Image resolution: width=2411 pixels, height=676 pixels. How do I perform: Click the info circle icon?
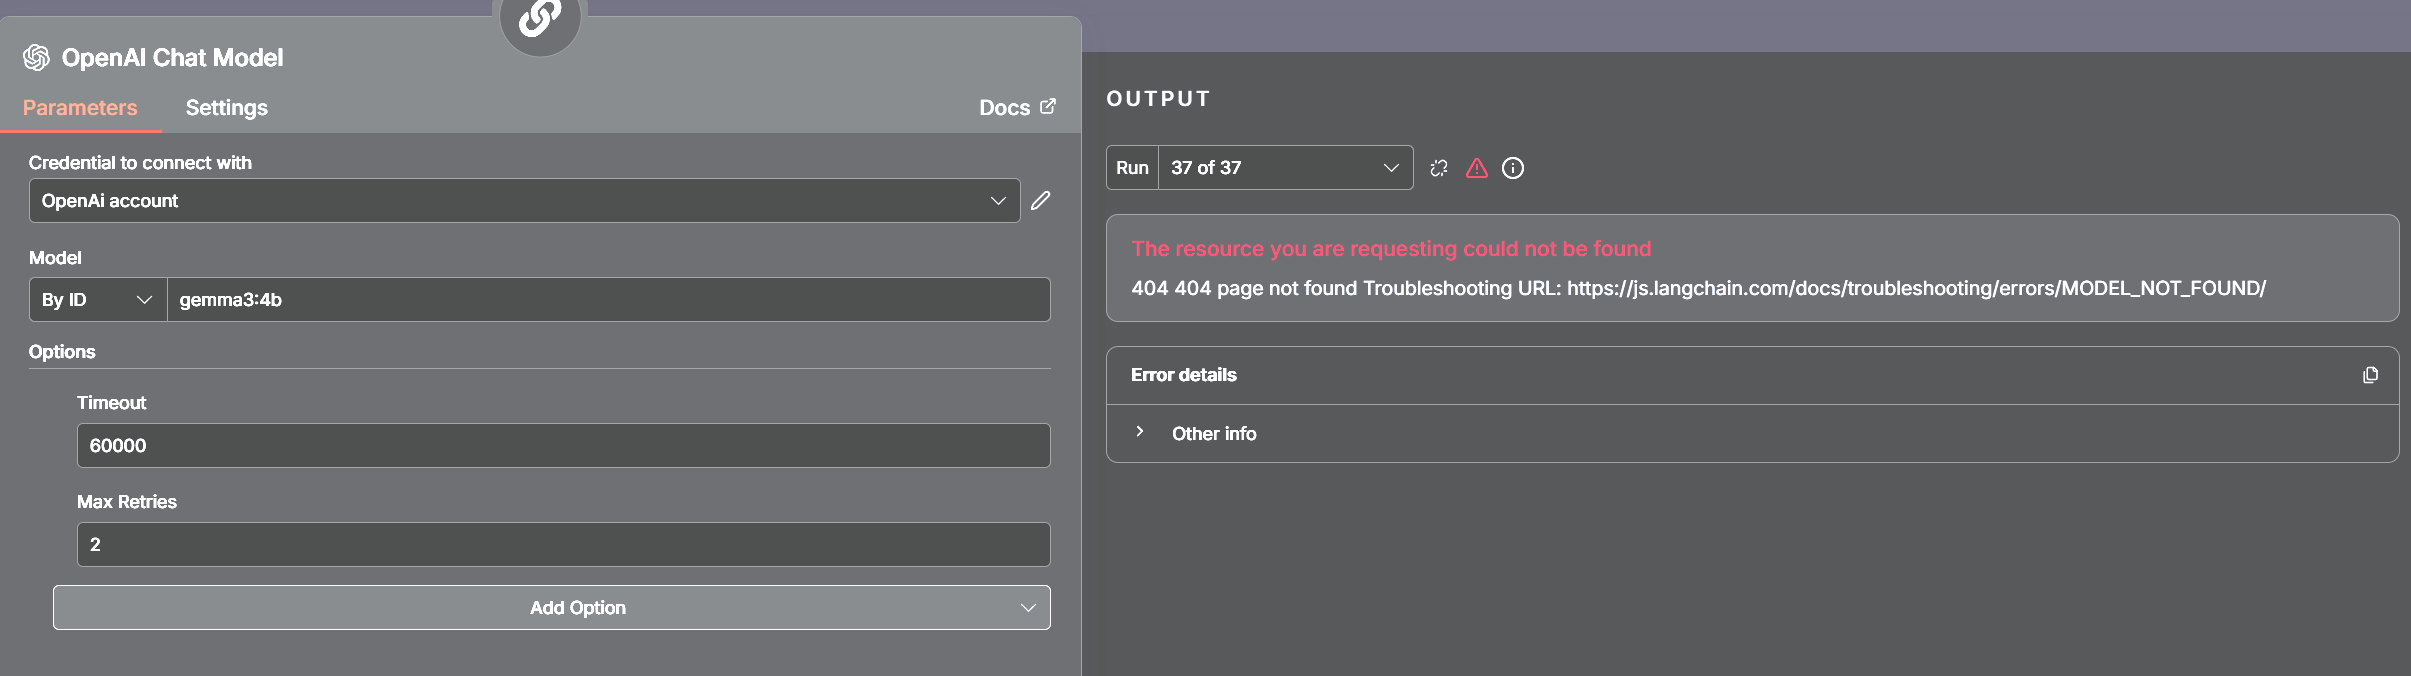click(x=1513, y=168)
